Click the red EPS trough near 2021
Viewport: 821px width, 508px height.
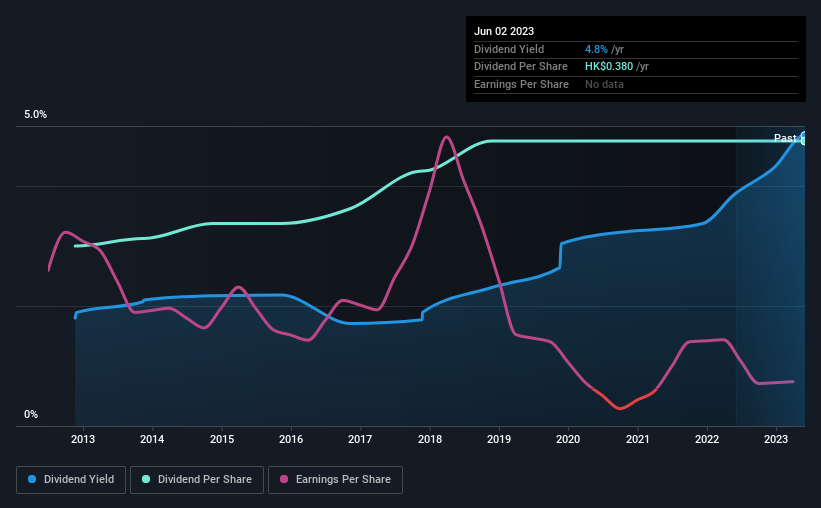pos(620,407)
